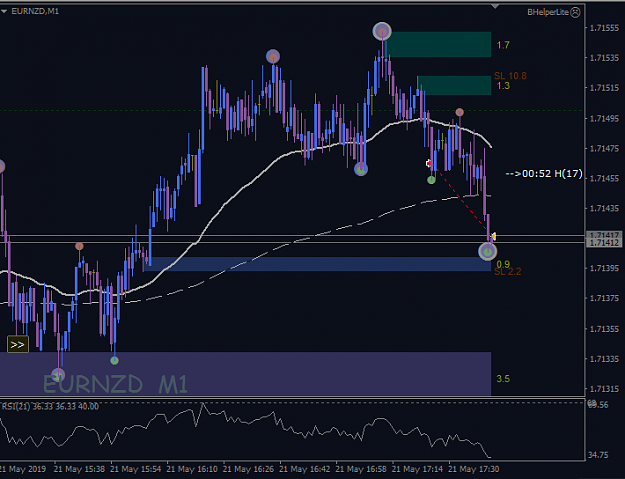Select the latest swing low circle marker

pyautogui.click(x=487, y=251)
